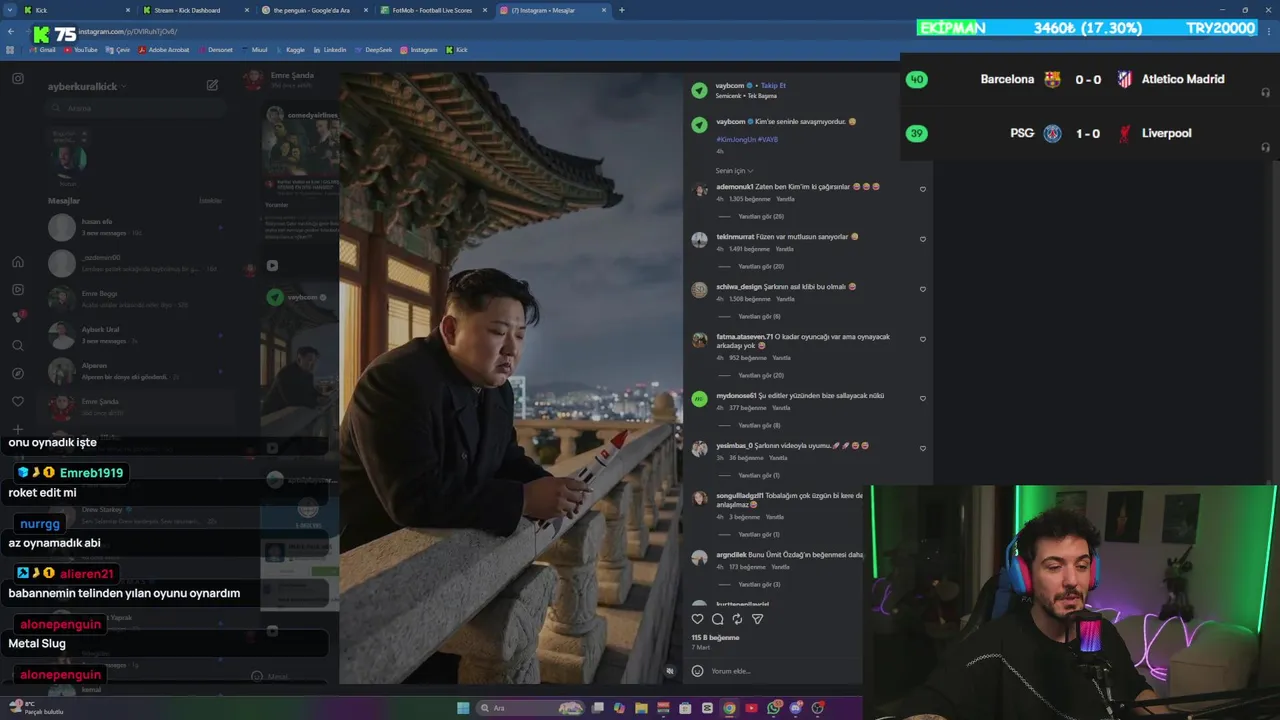
Task: Share the post with paper-plane icon
Action: click(x=757, y=619)
